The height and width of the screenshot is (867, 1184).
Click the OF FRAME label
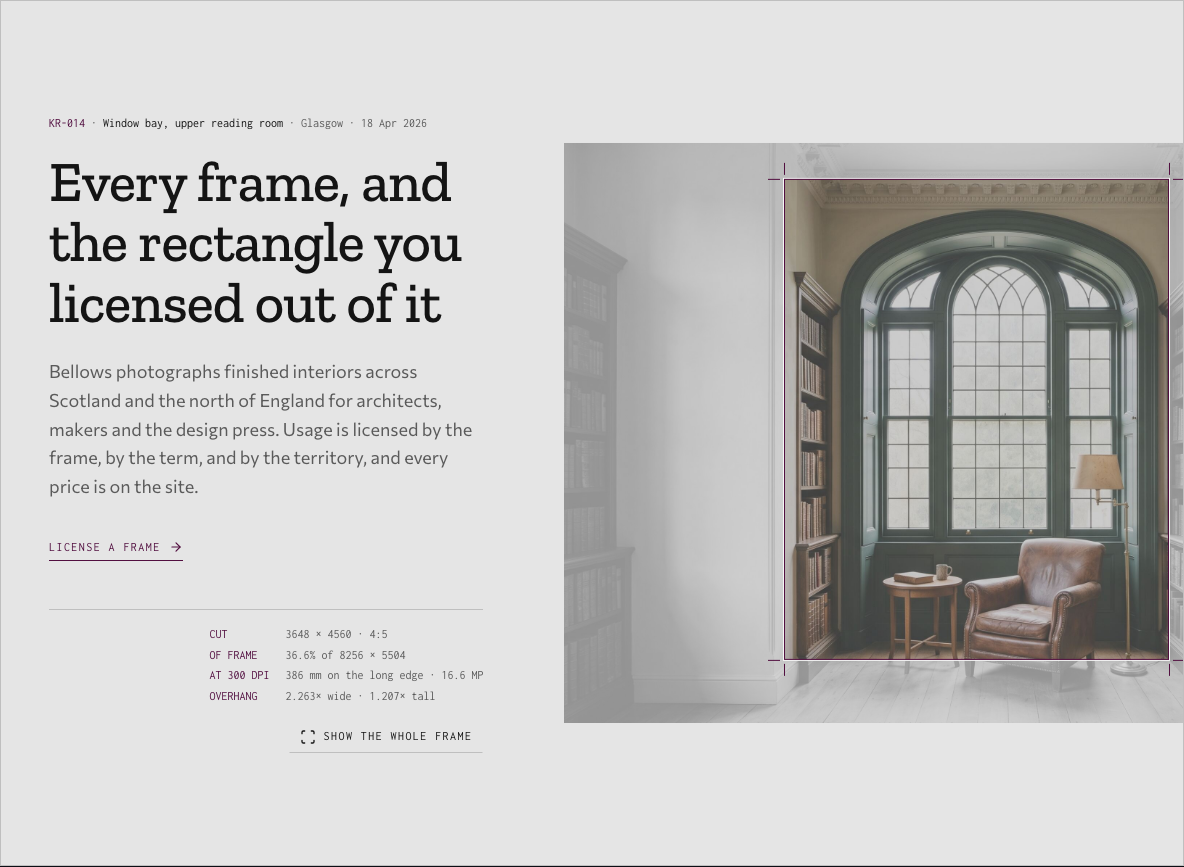(x=233, y=655)
